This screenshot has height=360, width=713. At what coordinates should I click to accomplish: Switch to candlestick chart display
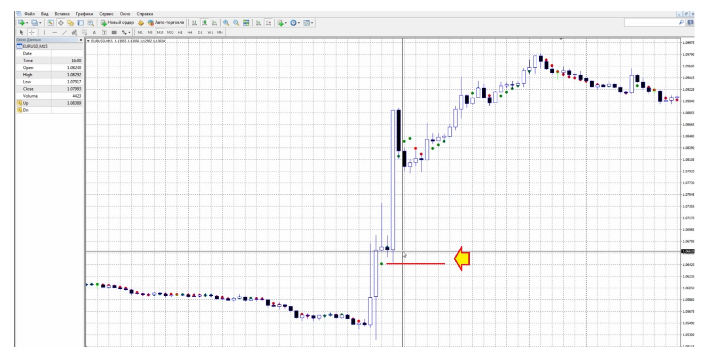(205, 23)
